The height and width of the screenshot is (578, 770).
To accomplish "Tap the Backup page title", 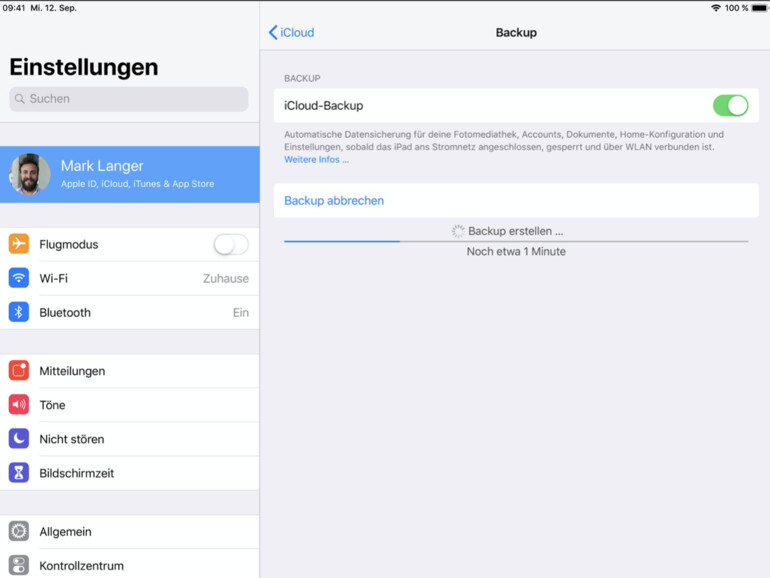I will 516,32.
